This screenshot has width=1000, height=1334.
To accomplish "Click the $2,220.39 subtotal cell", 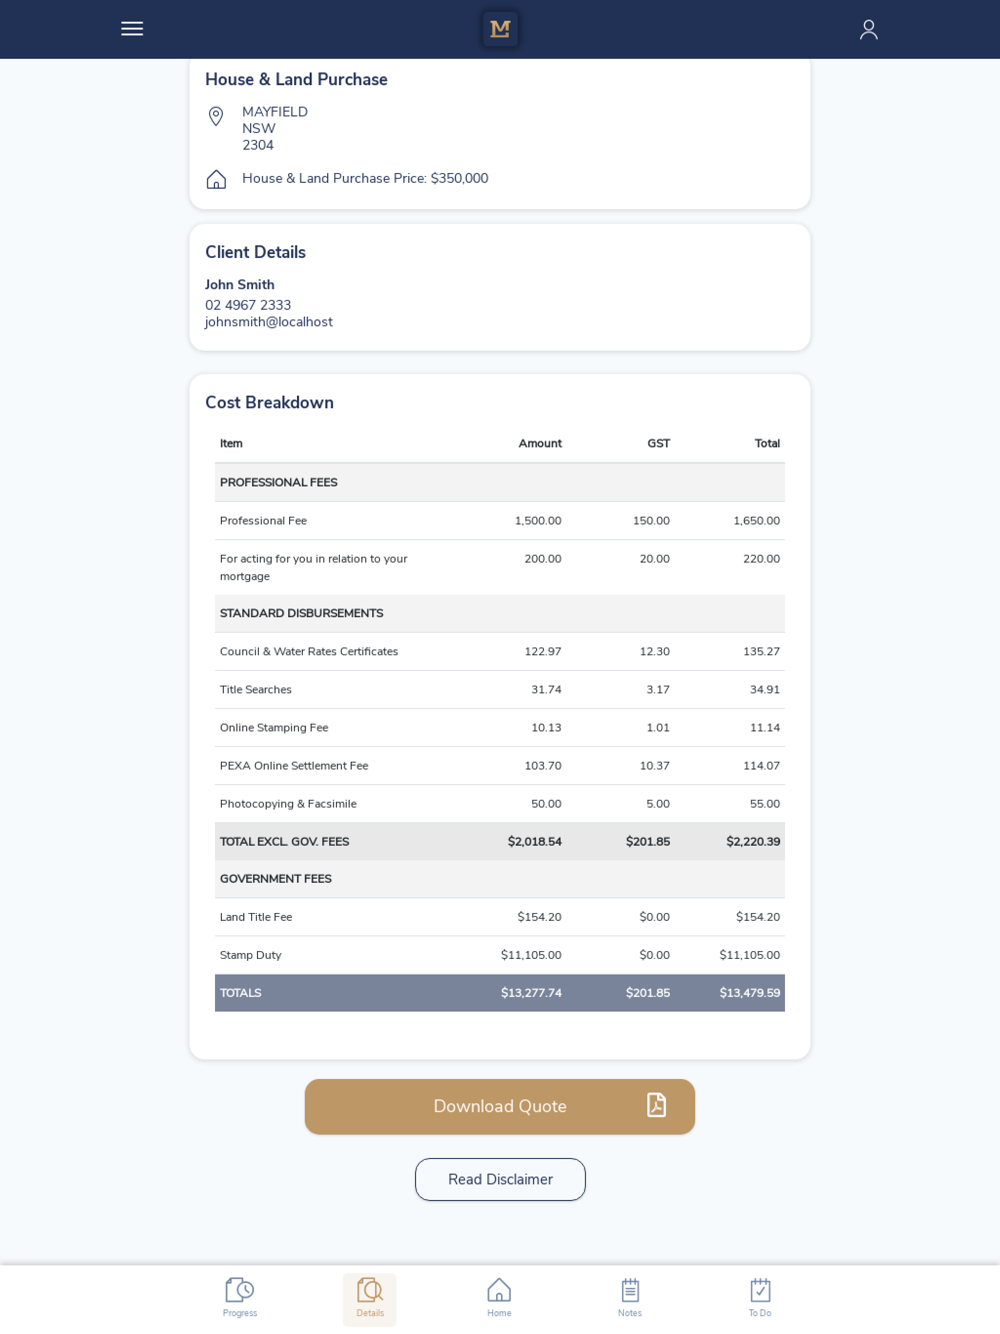I will [x=753, y=841].
